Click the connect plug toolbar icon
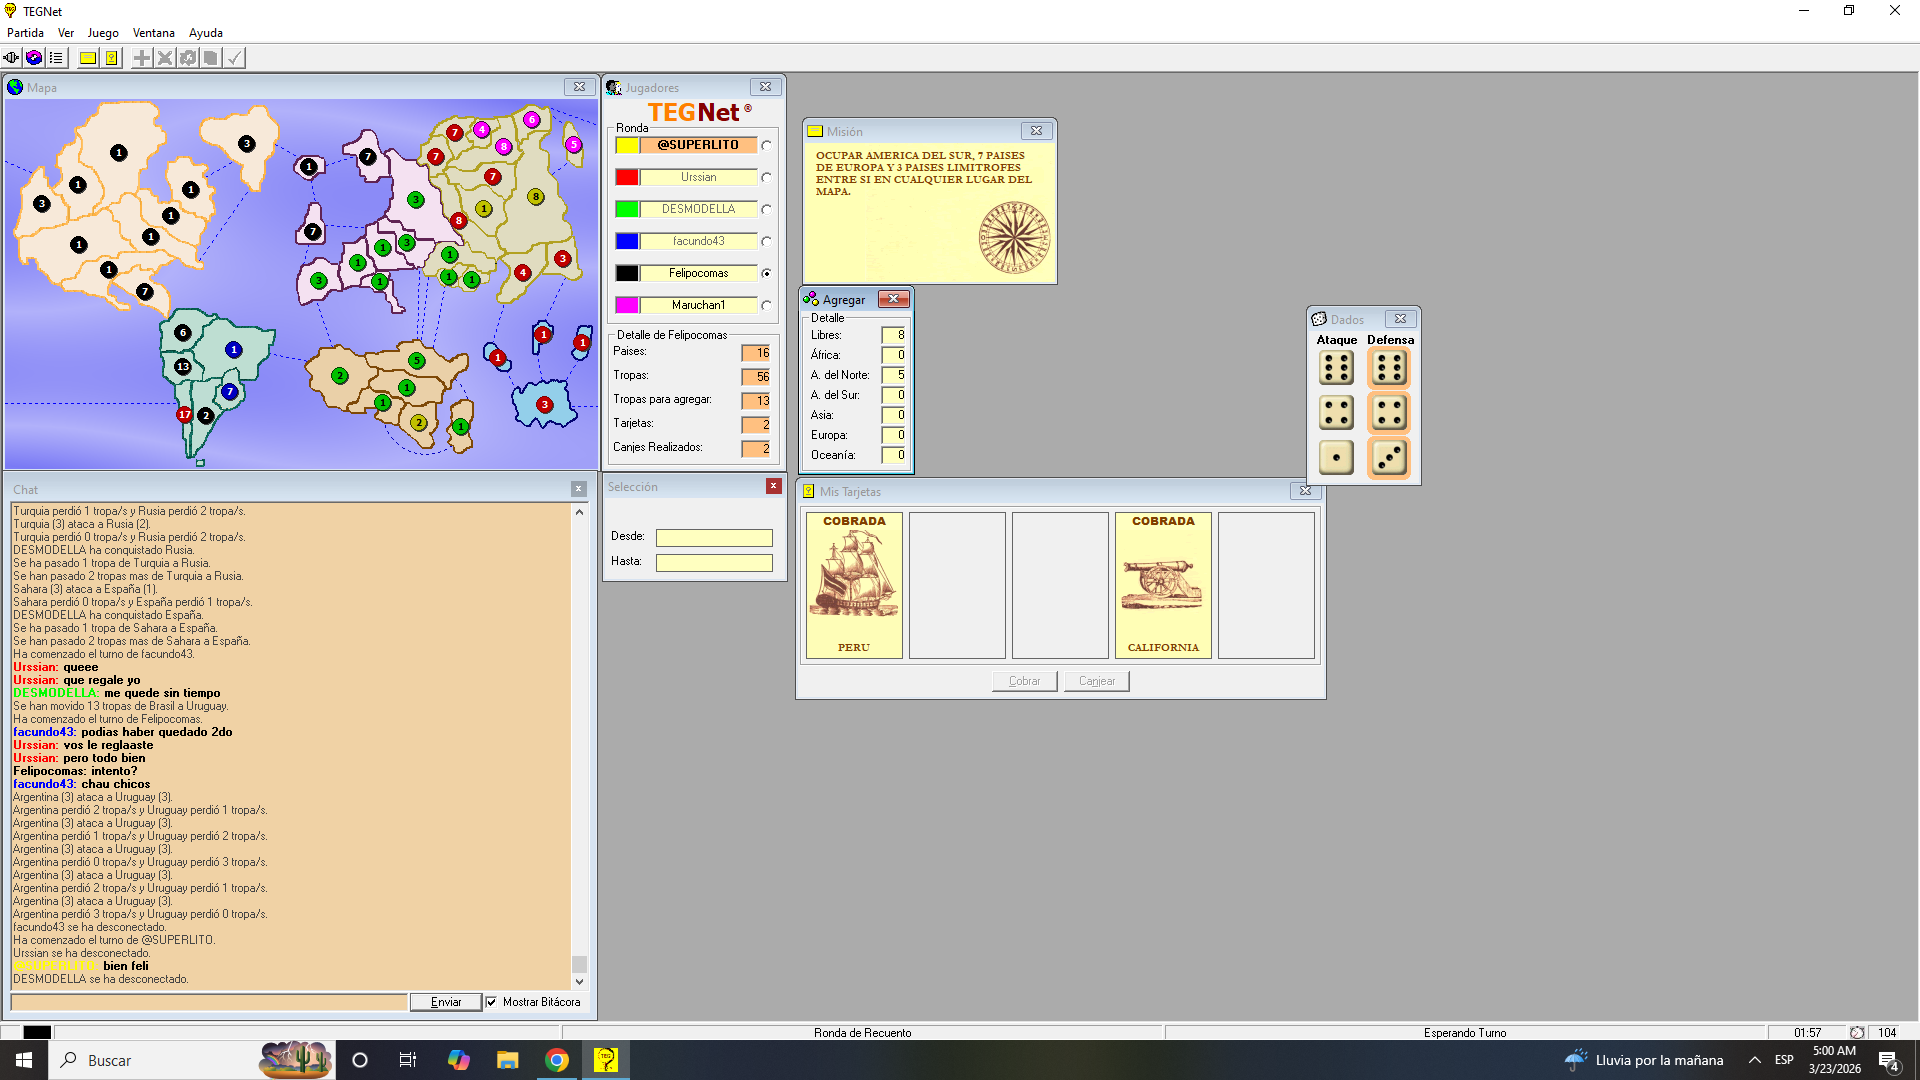This screenshot has height=1080, width=1920. coord(11,58)
